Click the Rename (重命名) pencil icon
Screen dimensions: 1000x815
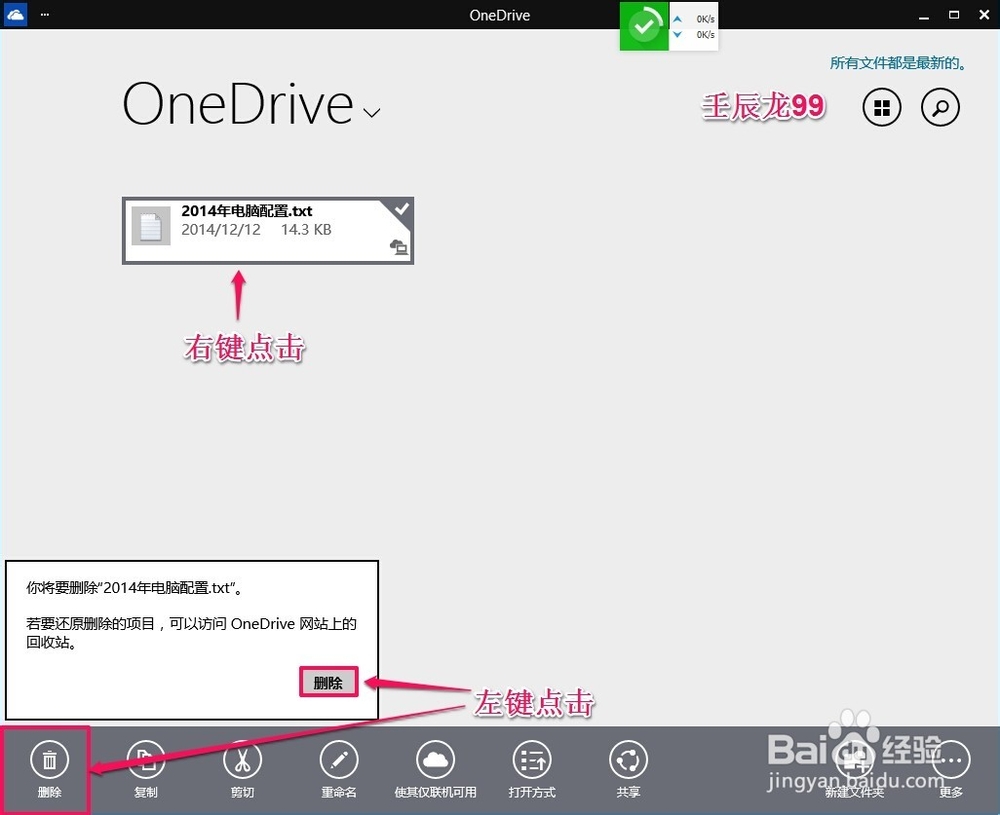(x=339, y=760)
